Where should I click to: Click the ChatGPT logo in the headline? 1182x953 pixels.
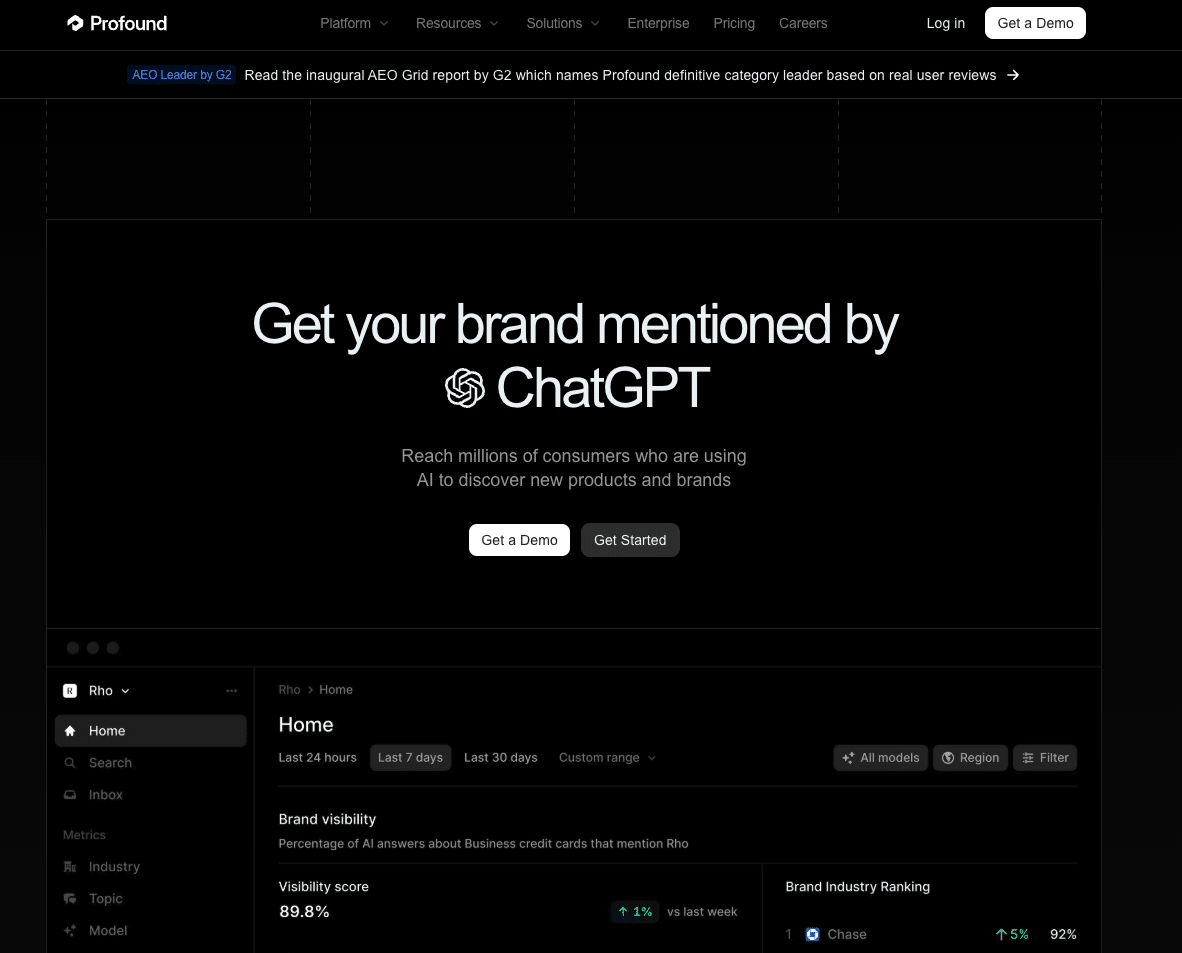(x=464, y=388)
